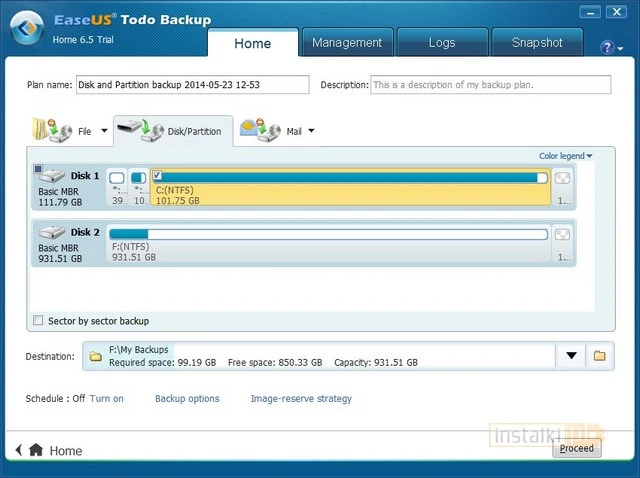Image resolution: width=640 pixels, height=478 pixels.
Task: Select the first small 39 partition on Disk 1
Action: coord(117,187)
